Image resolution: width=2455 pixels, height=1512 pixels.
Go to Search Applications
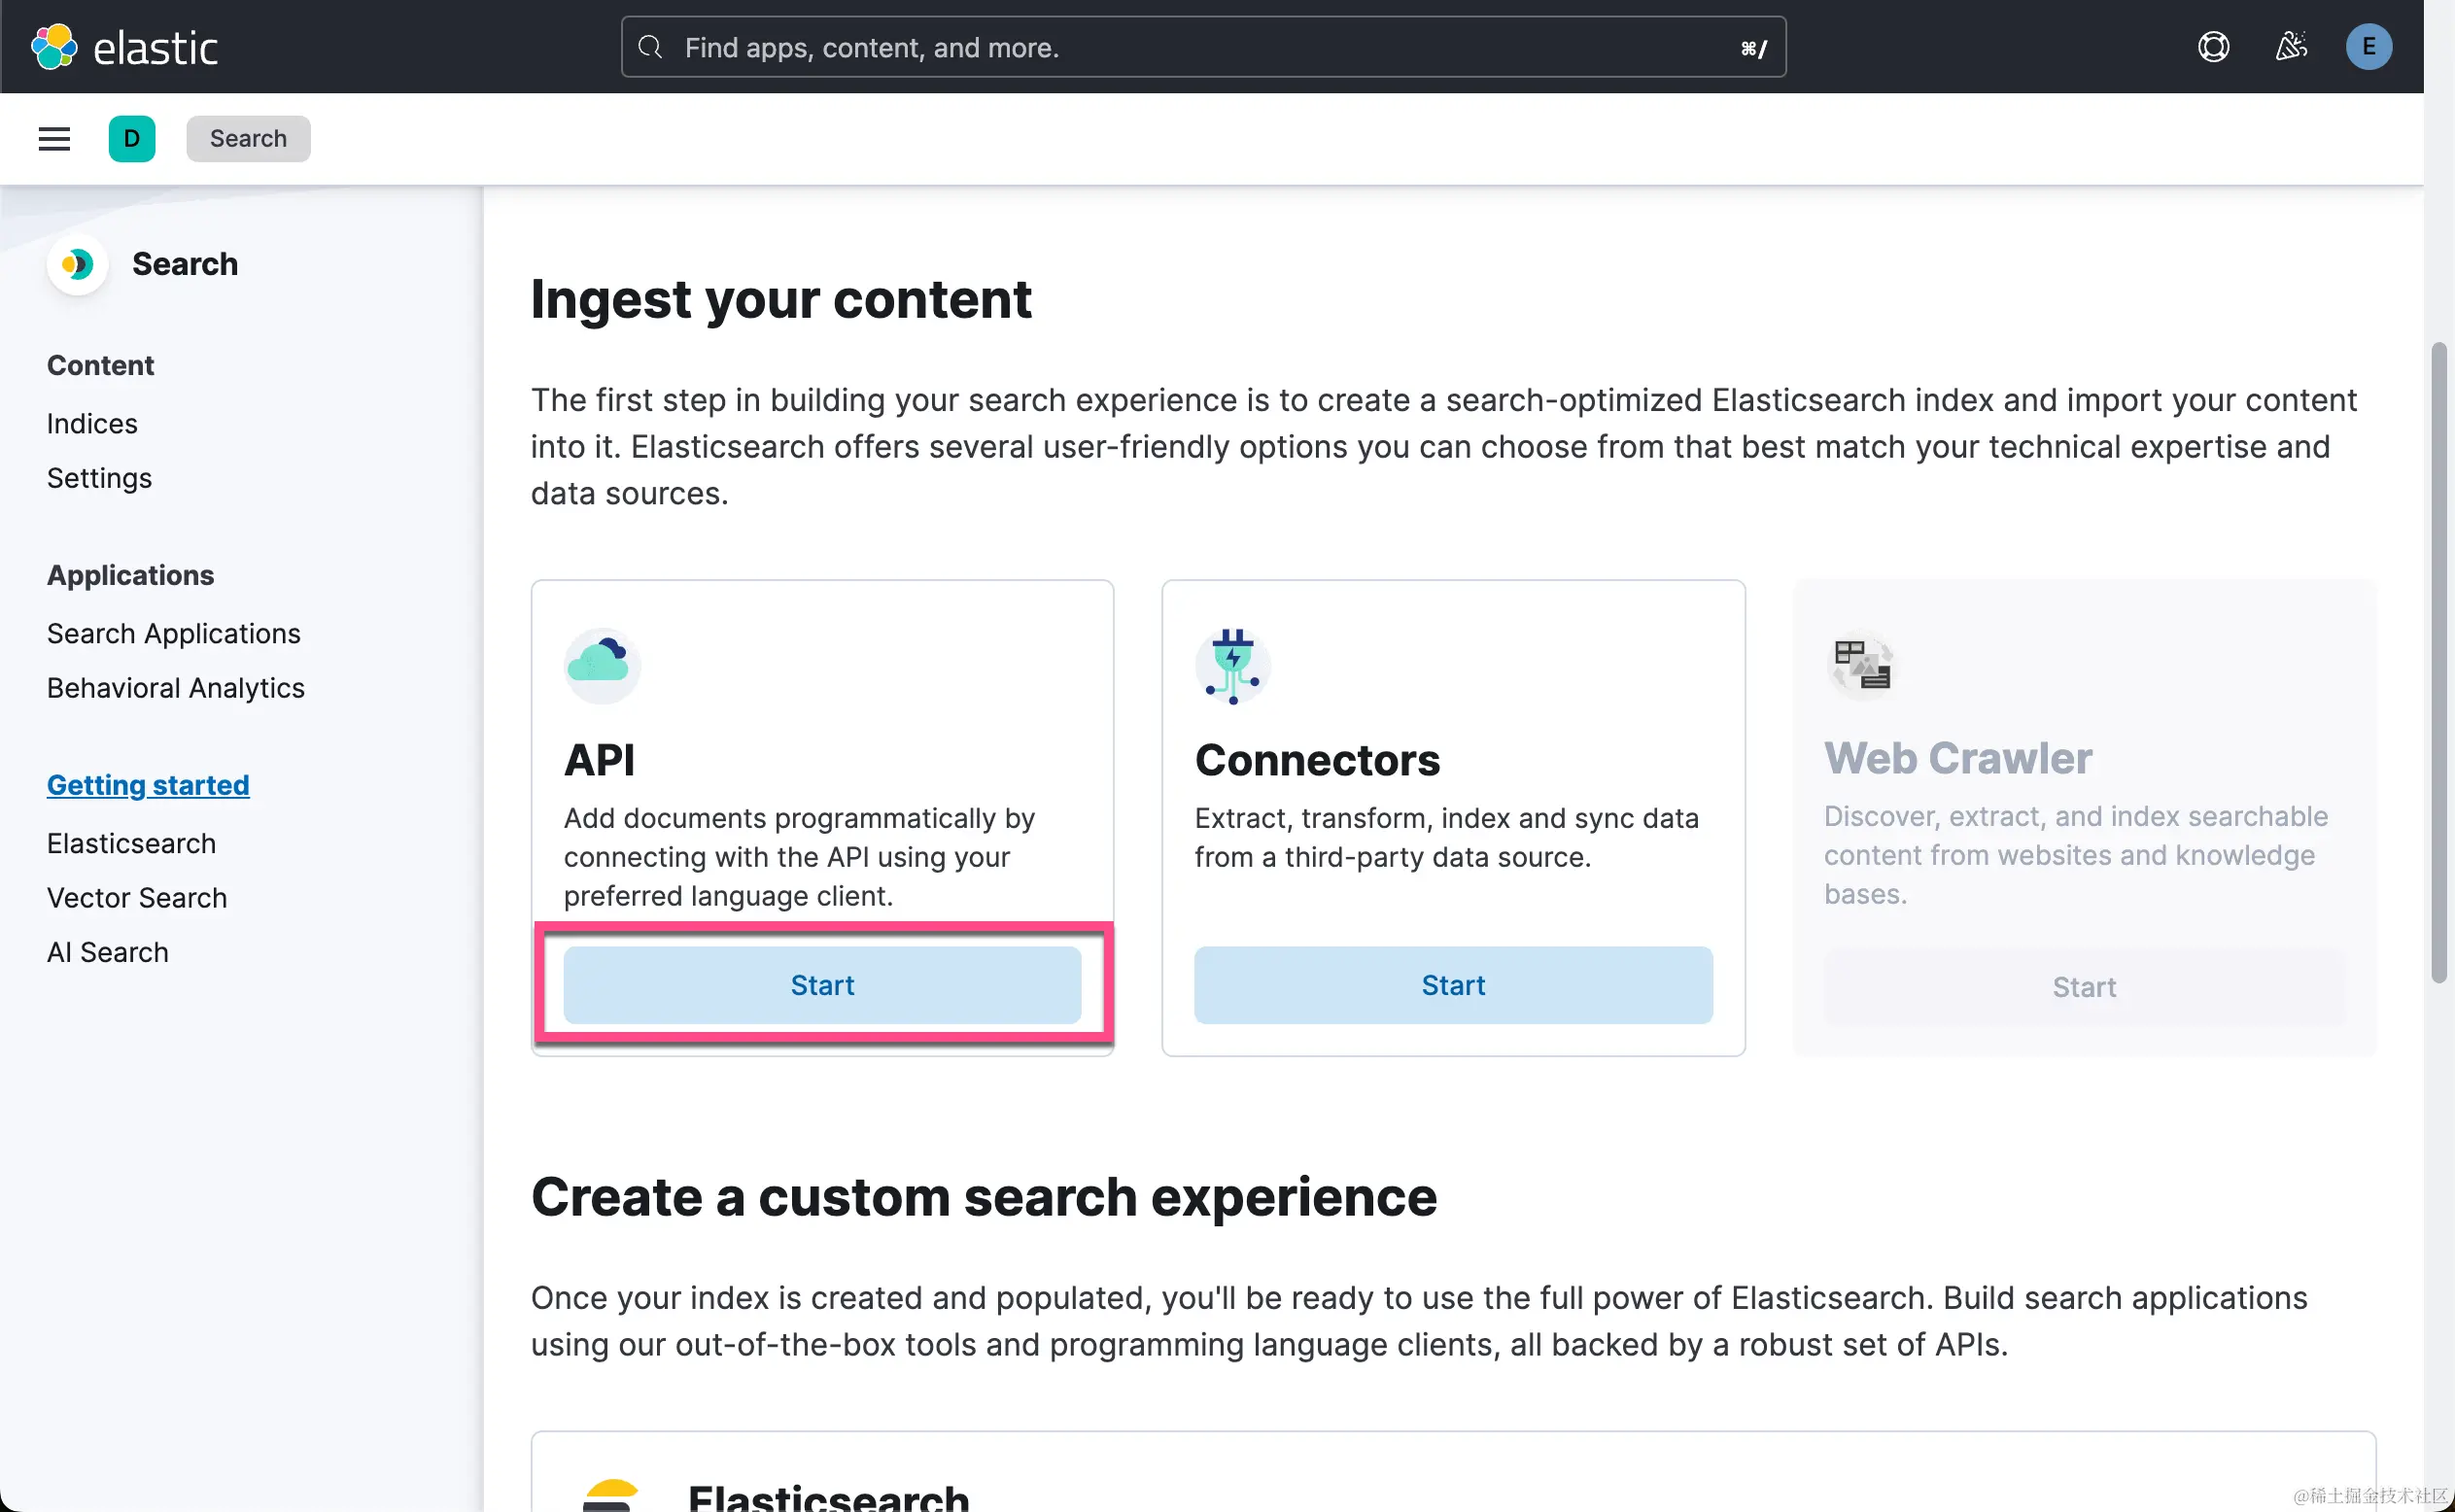point(173,634)
